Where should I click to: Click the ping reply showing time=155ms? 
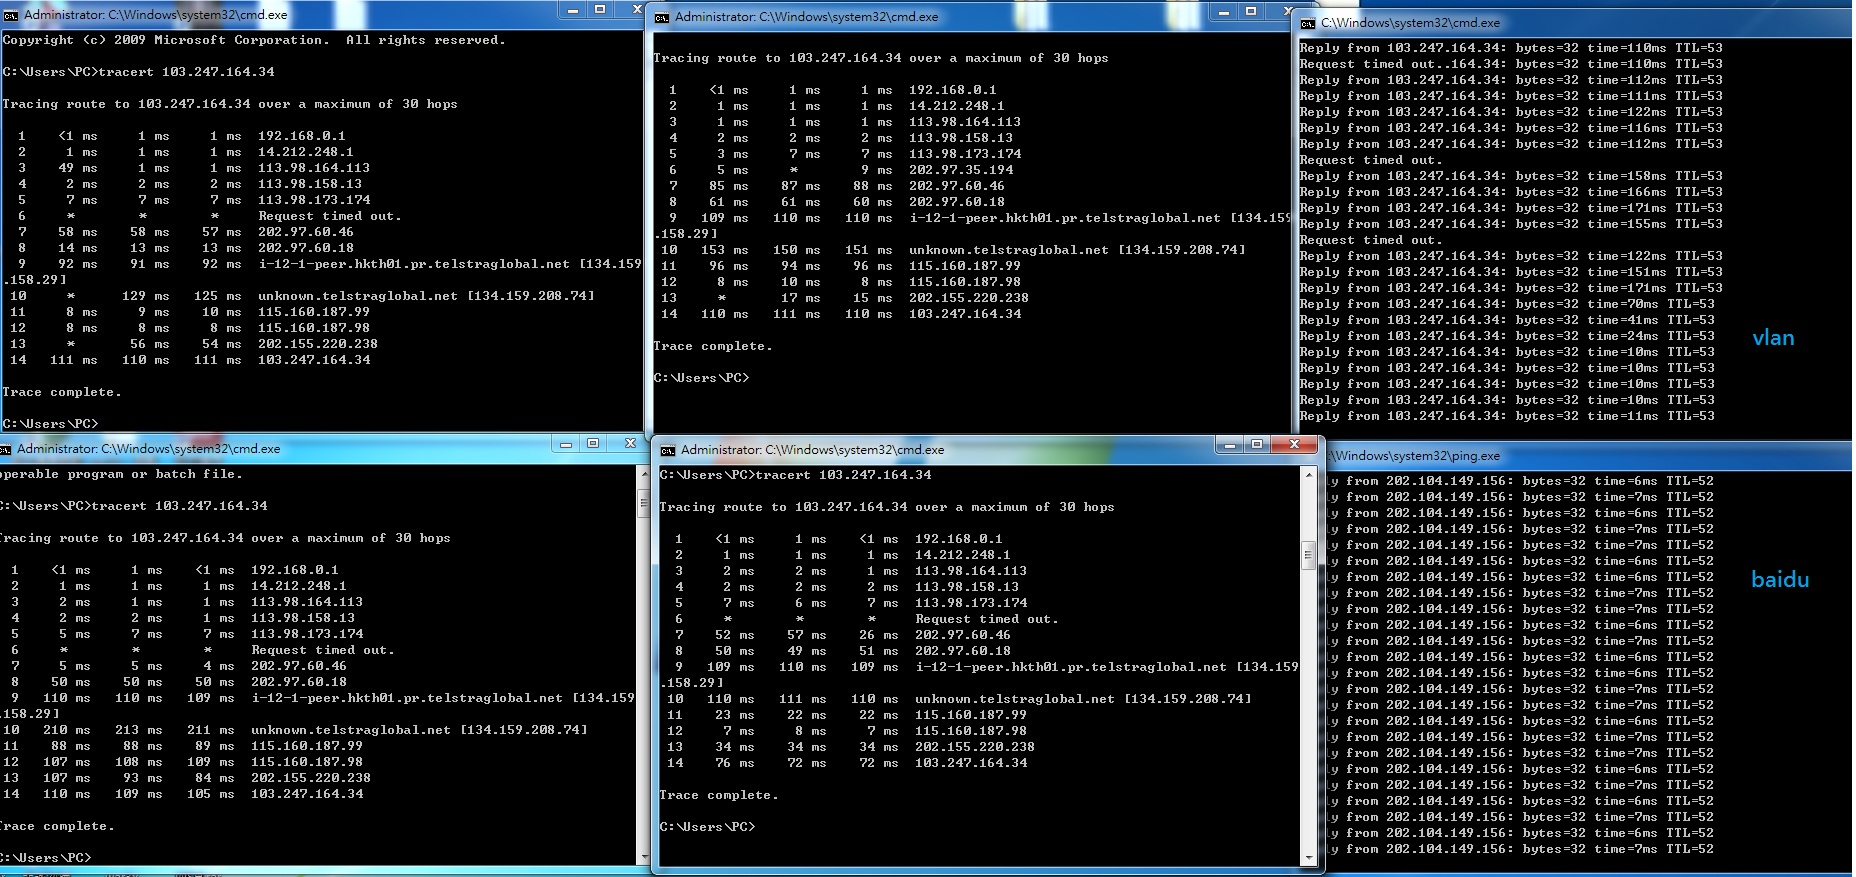[x=1511, y=224]
